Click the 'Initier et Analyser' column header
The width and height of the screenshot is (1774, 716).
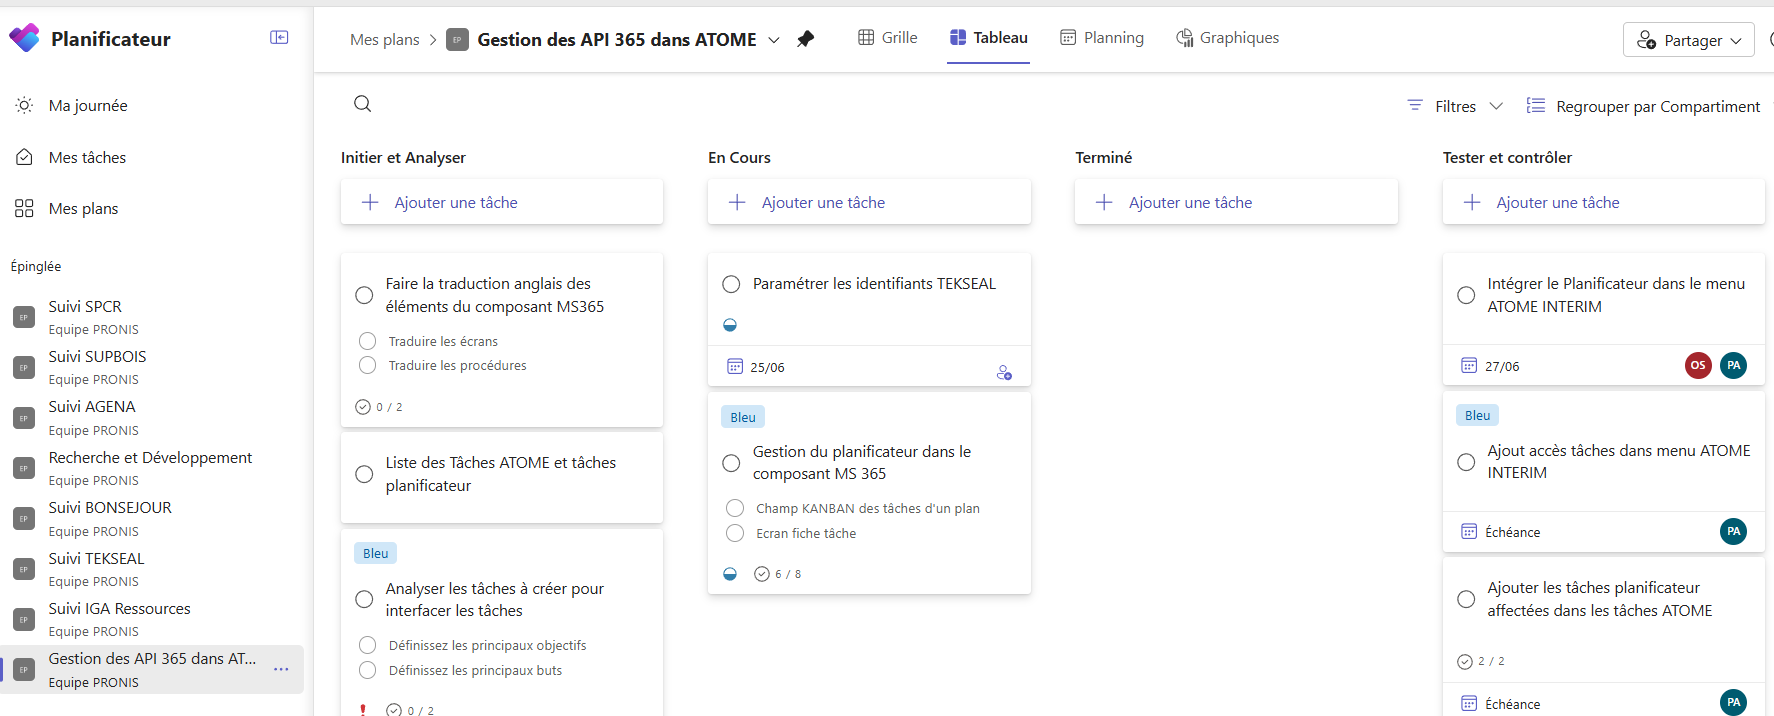tap(403, 158)
